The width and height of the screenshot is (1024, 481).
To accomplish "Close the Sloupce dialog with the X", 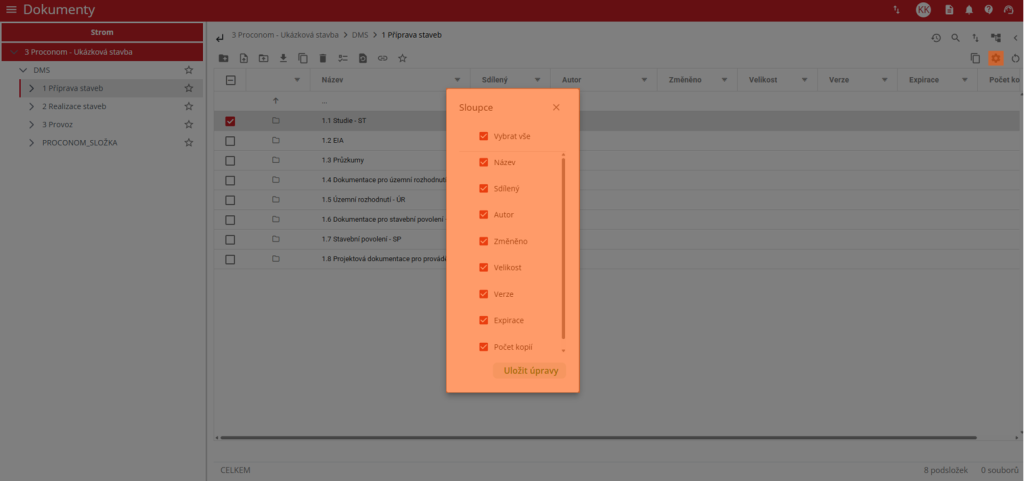I will [556, 107].
